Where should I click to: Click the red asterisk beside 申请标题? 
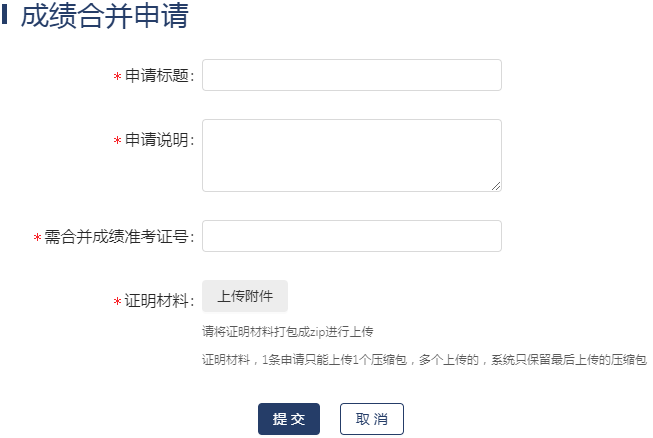(117, 77)
